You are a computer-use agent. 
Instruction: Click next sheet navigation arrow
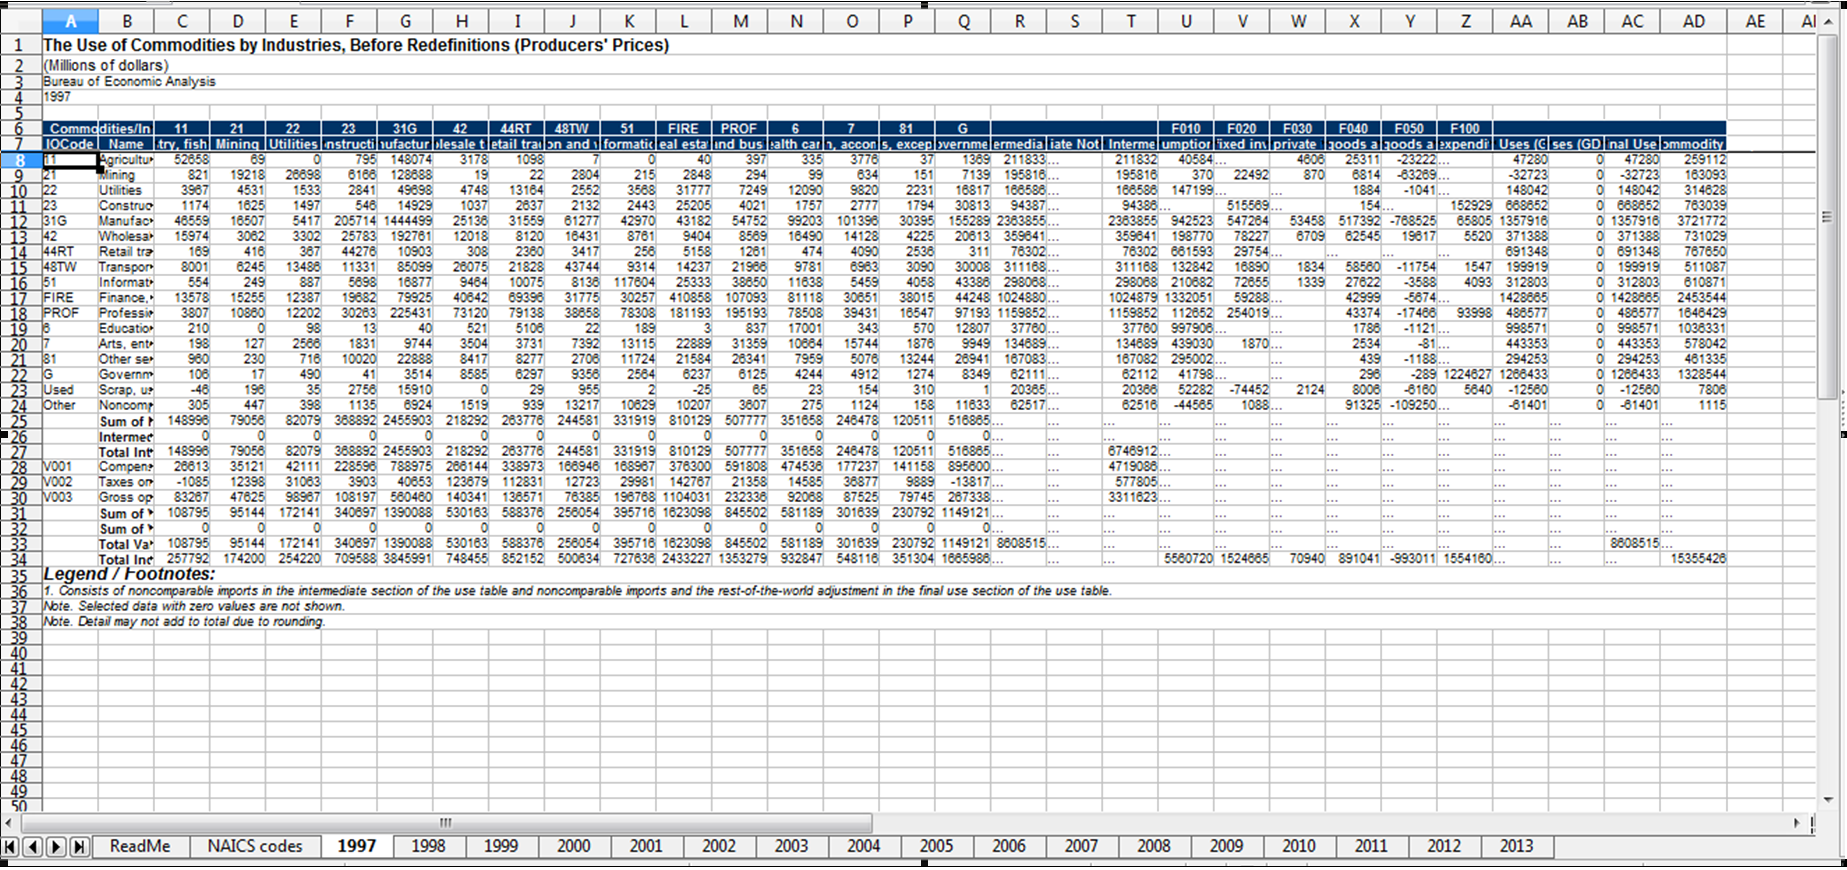pos(56,847)
